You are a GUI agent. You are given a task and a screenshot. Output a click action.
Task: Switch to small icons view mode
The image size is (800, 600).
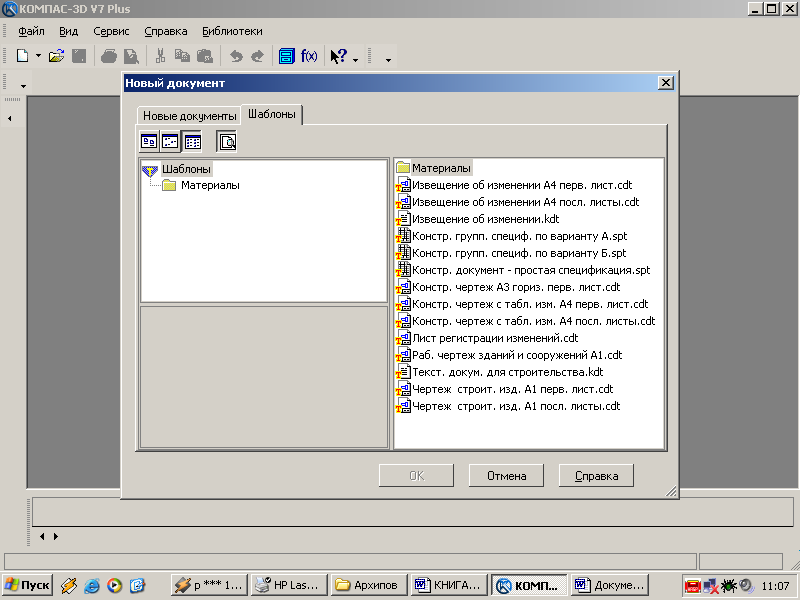pyautogui.click(x=170, y=142)
